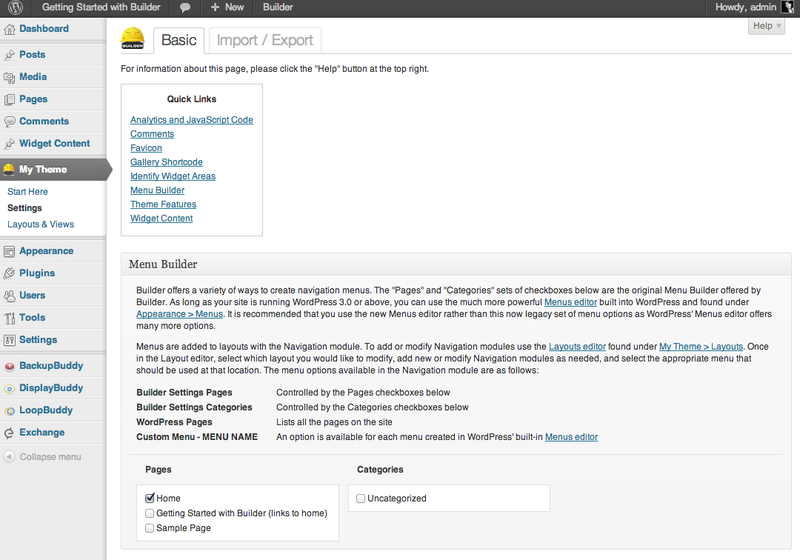
Task: Check the Uncategorized category checkbox
Action: tap(361, 498)
